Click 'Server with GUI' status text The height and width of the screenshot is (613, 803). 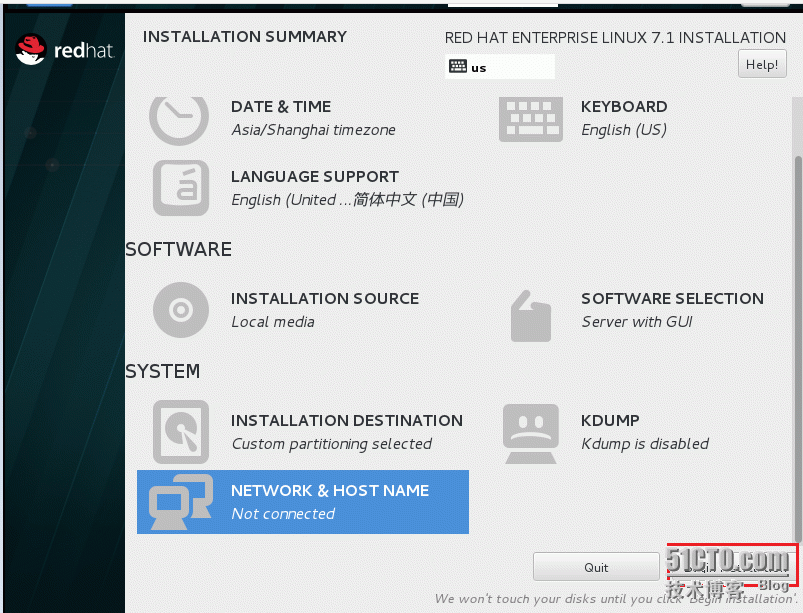(x=637, y=322)
